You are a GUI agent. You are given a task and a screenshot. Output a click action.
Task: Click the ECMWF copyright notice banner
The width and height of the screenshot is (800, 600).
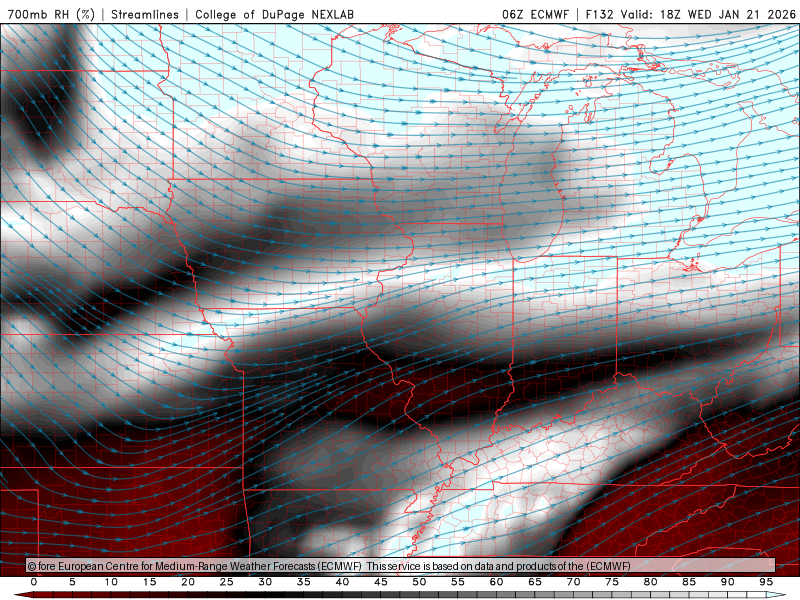tap(401, 566)
